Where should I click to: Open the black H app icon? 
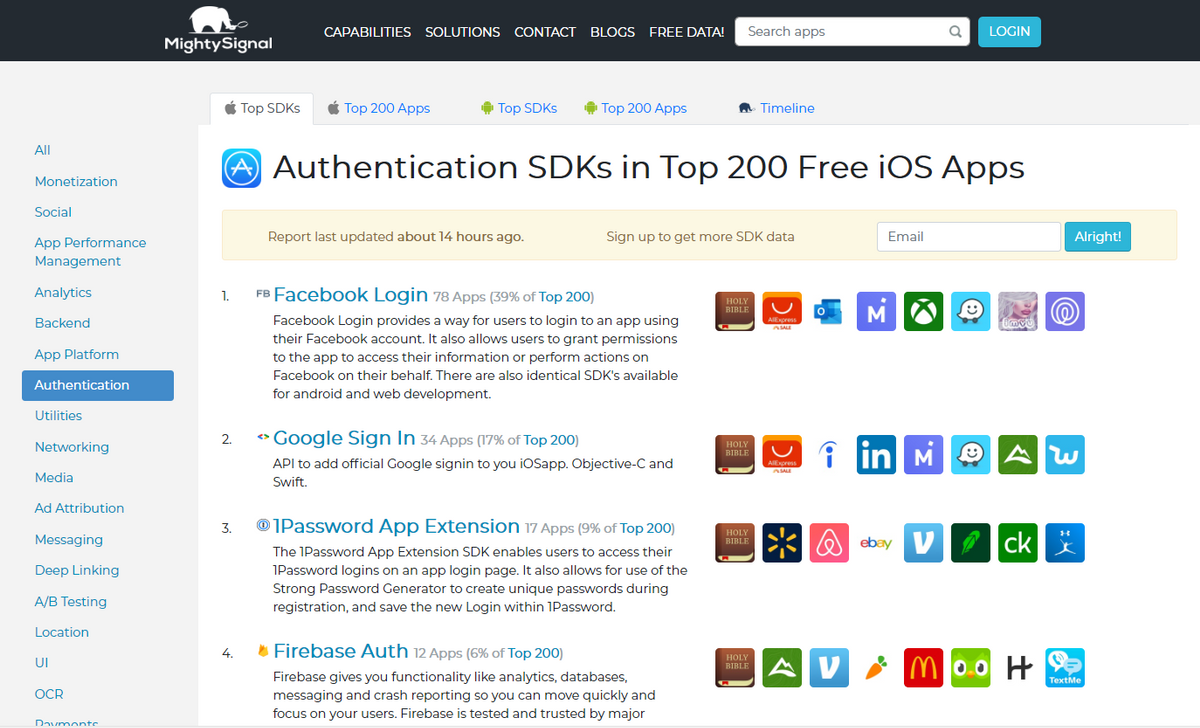pos(1017,668)
